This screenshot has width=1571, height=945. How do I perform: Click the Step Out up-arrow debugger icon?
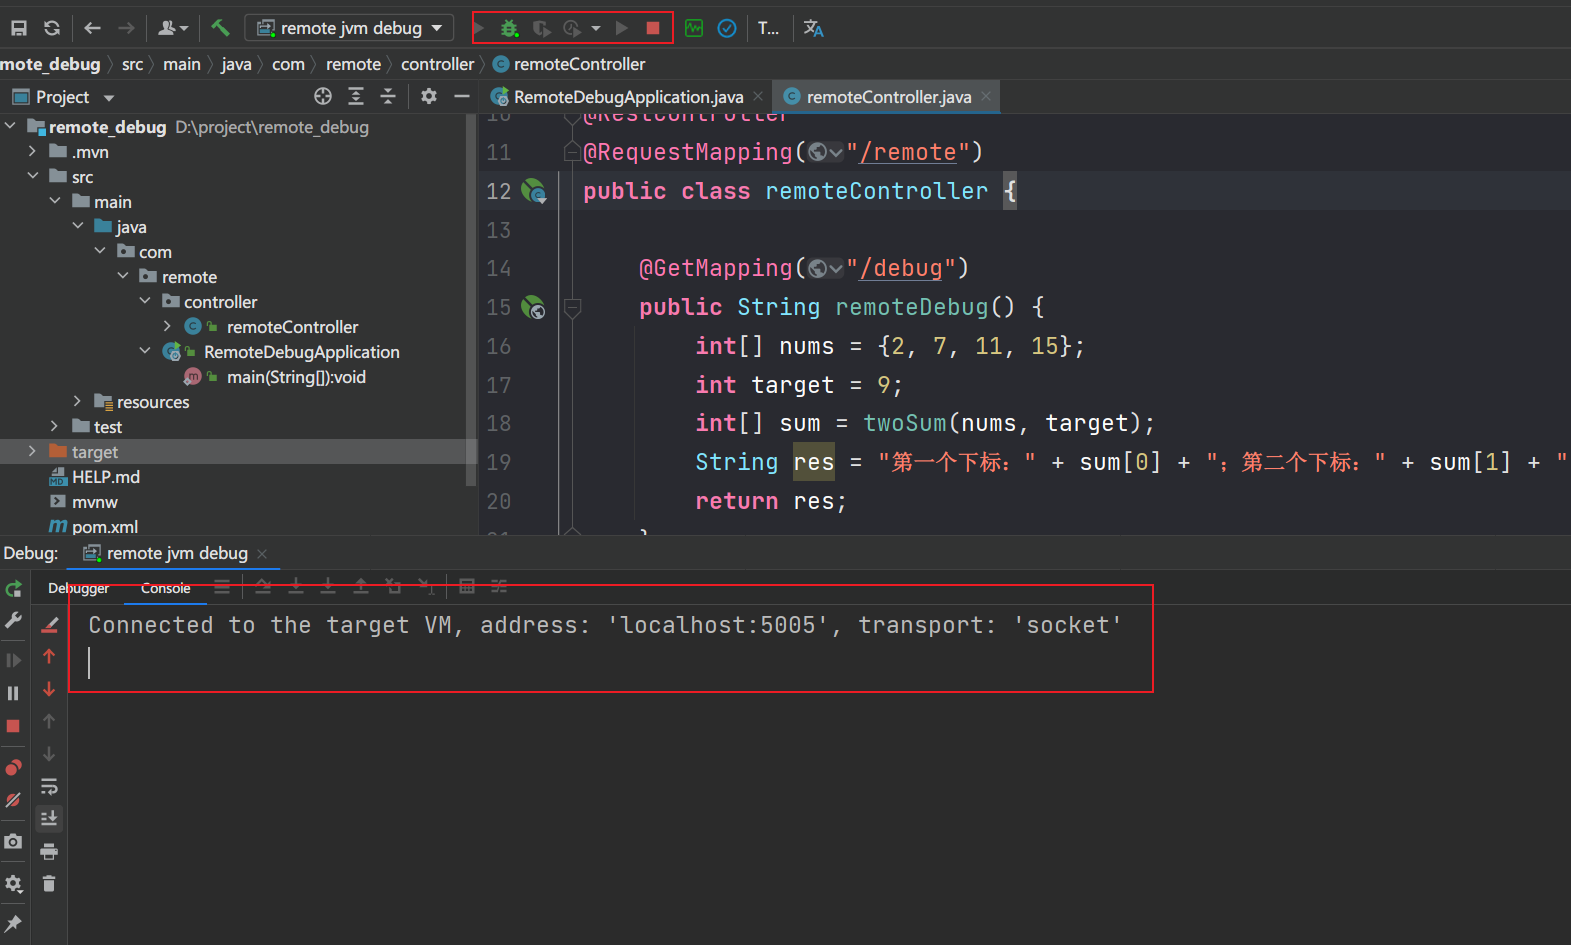tap(361, 586)
